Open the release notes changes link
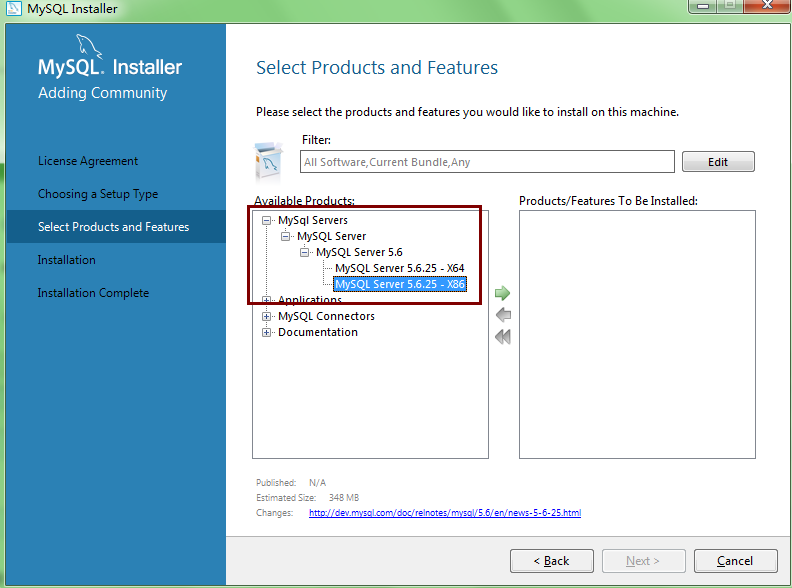 [445, 513]
